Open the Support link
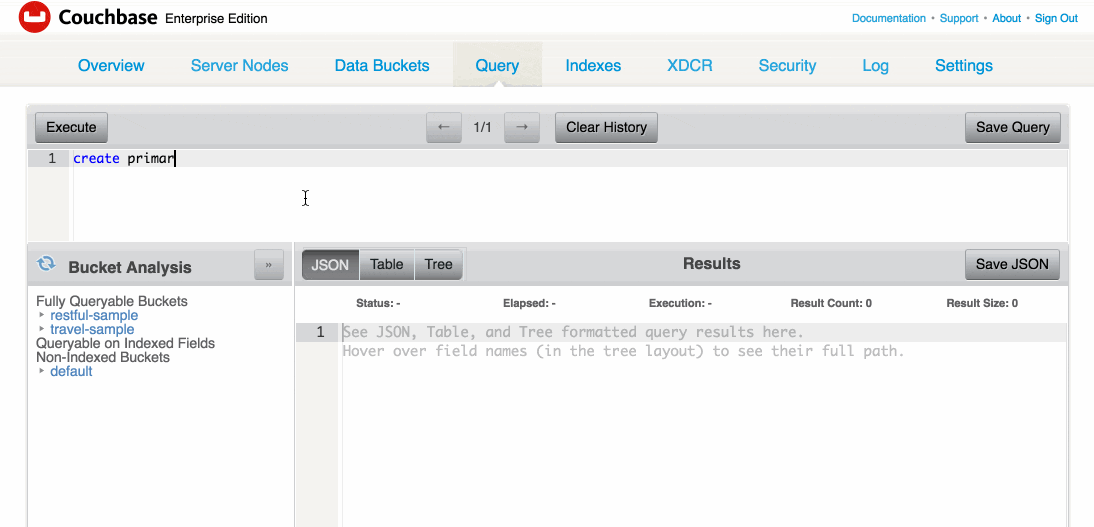 point(959,18)
